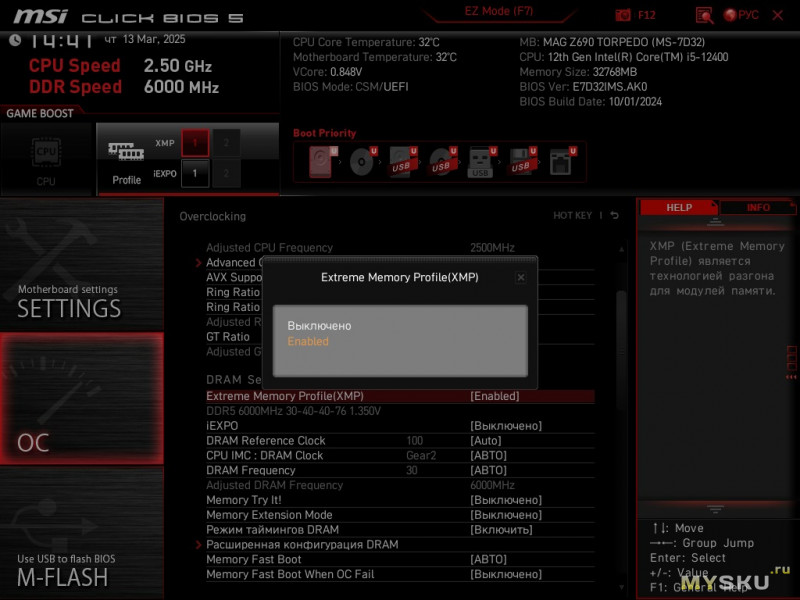Open the SETTINGS motherboard section
The image size is (800, 600).
(x=82, y=264)
